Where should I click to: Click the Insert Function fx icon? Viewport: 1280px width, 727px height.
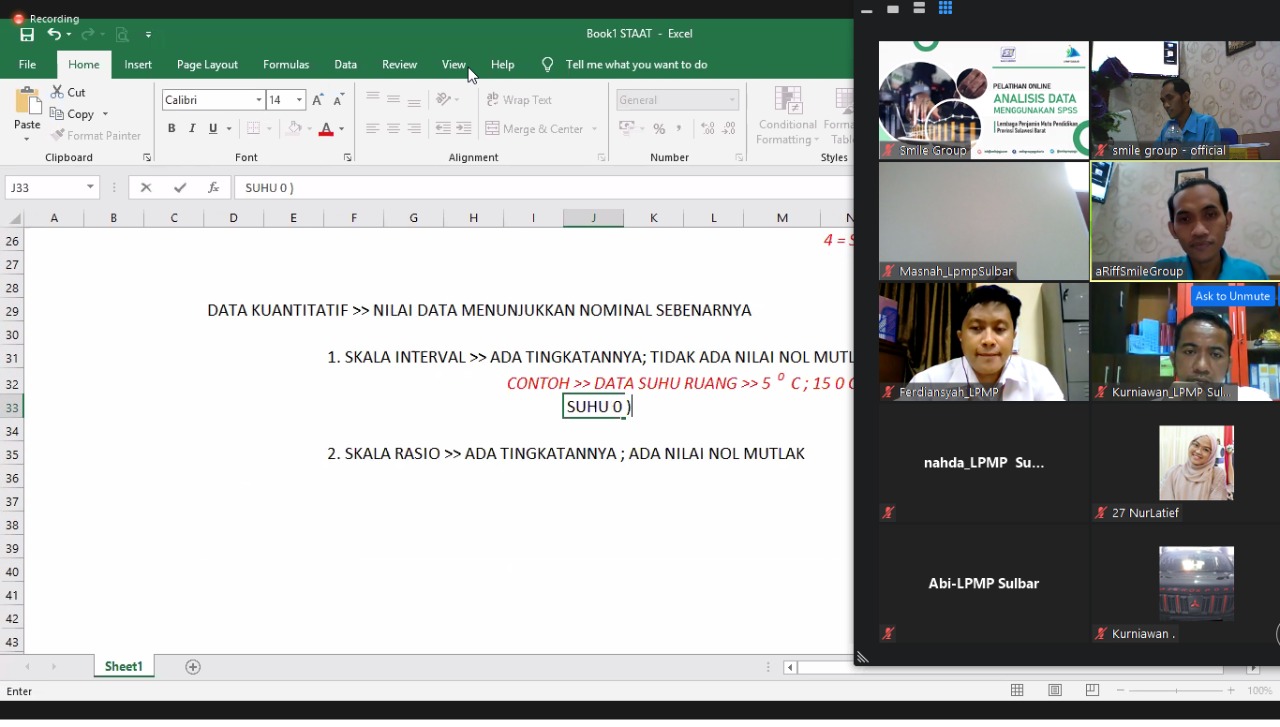[x=213, y=187]
